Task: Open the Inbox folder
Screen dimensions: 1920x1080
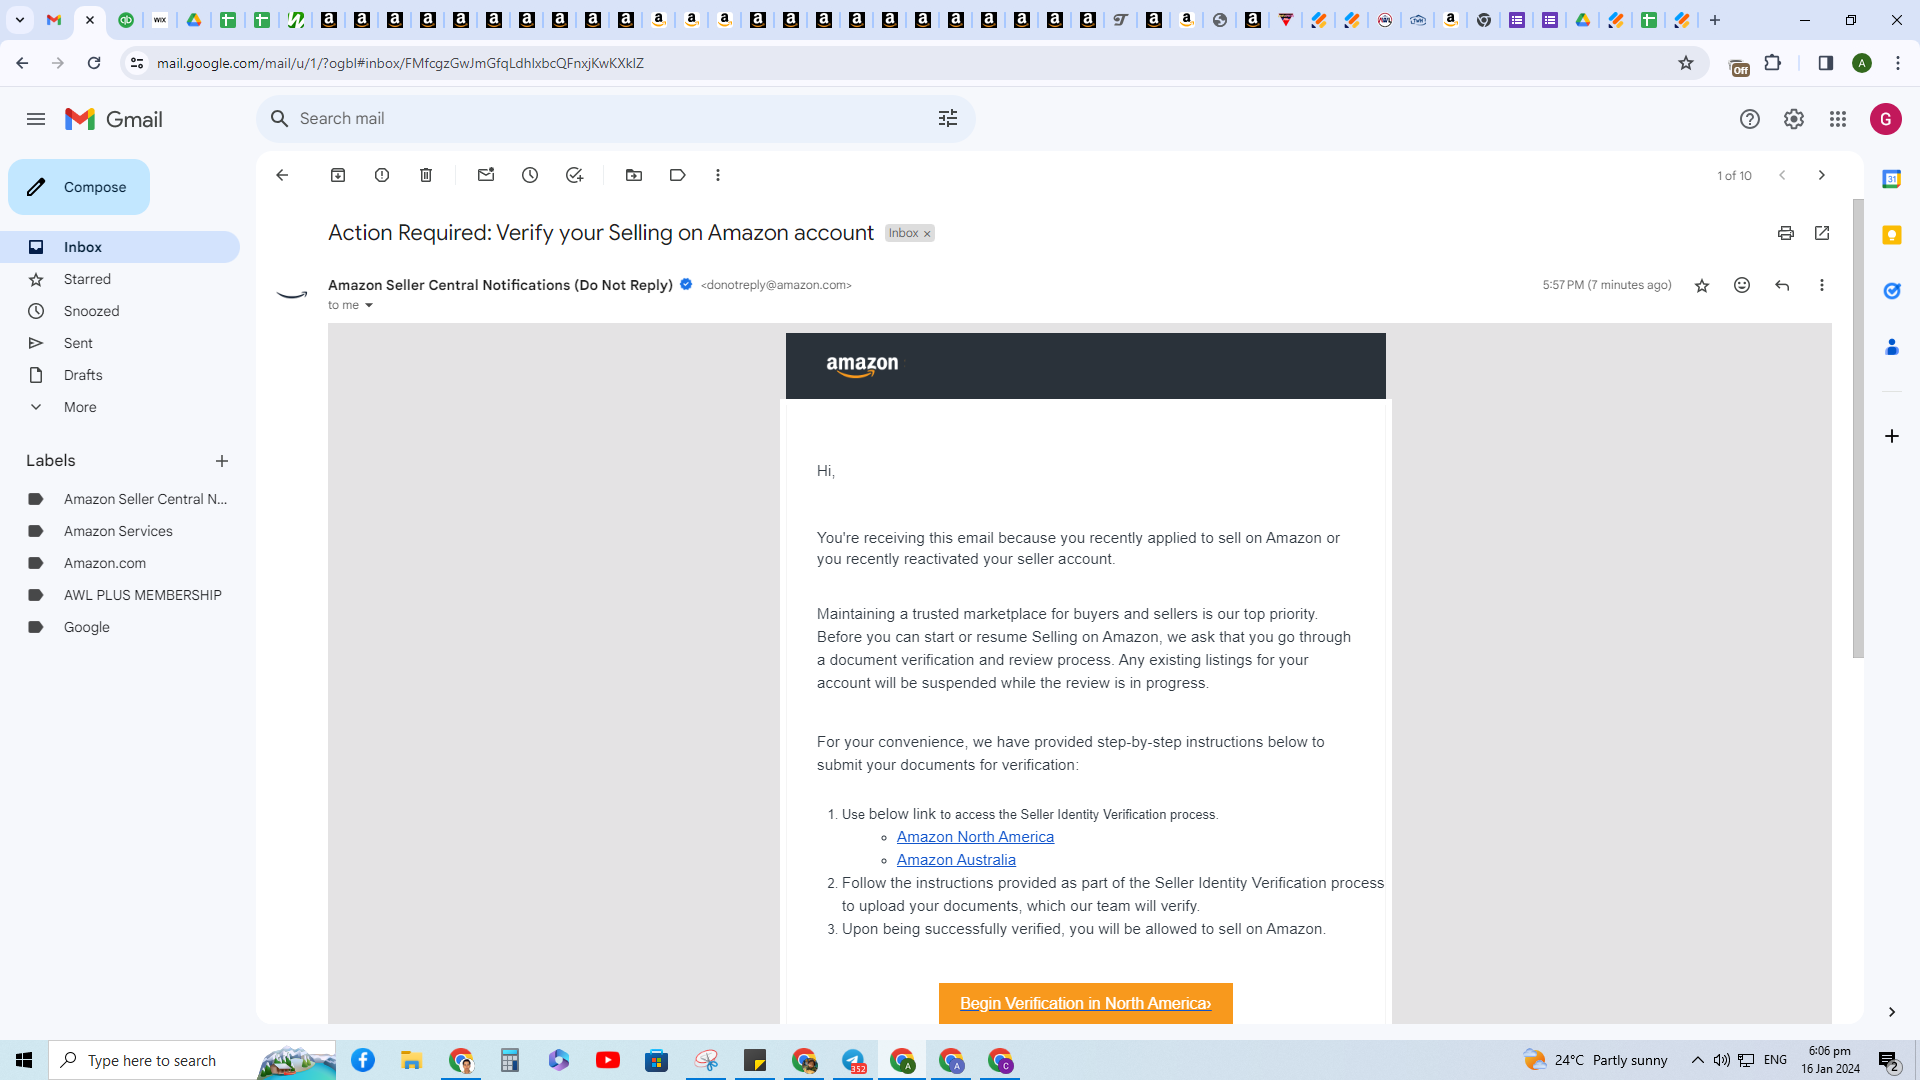Action: tap(120, 247)
